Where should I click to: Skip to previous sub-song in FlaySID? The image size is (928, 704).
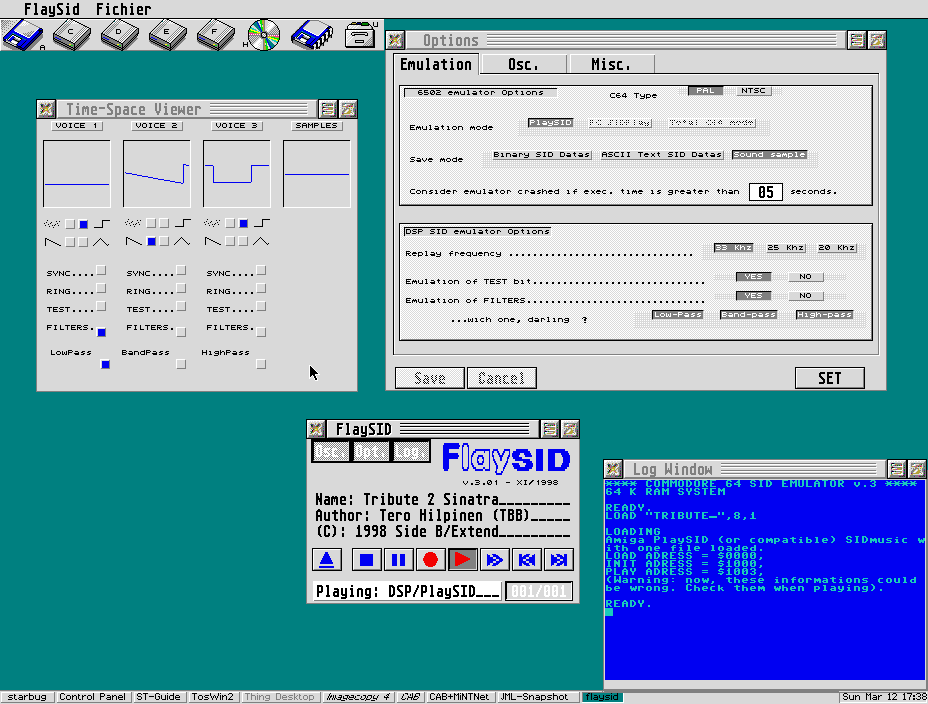point(526,560)
